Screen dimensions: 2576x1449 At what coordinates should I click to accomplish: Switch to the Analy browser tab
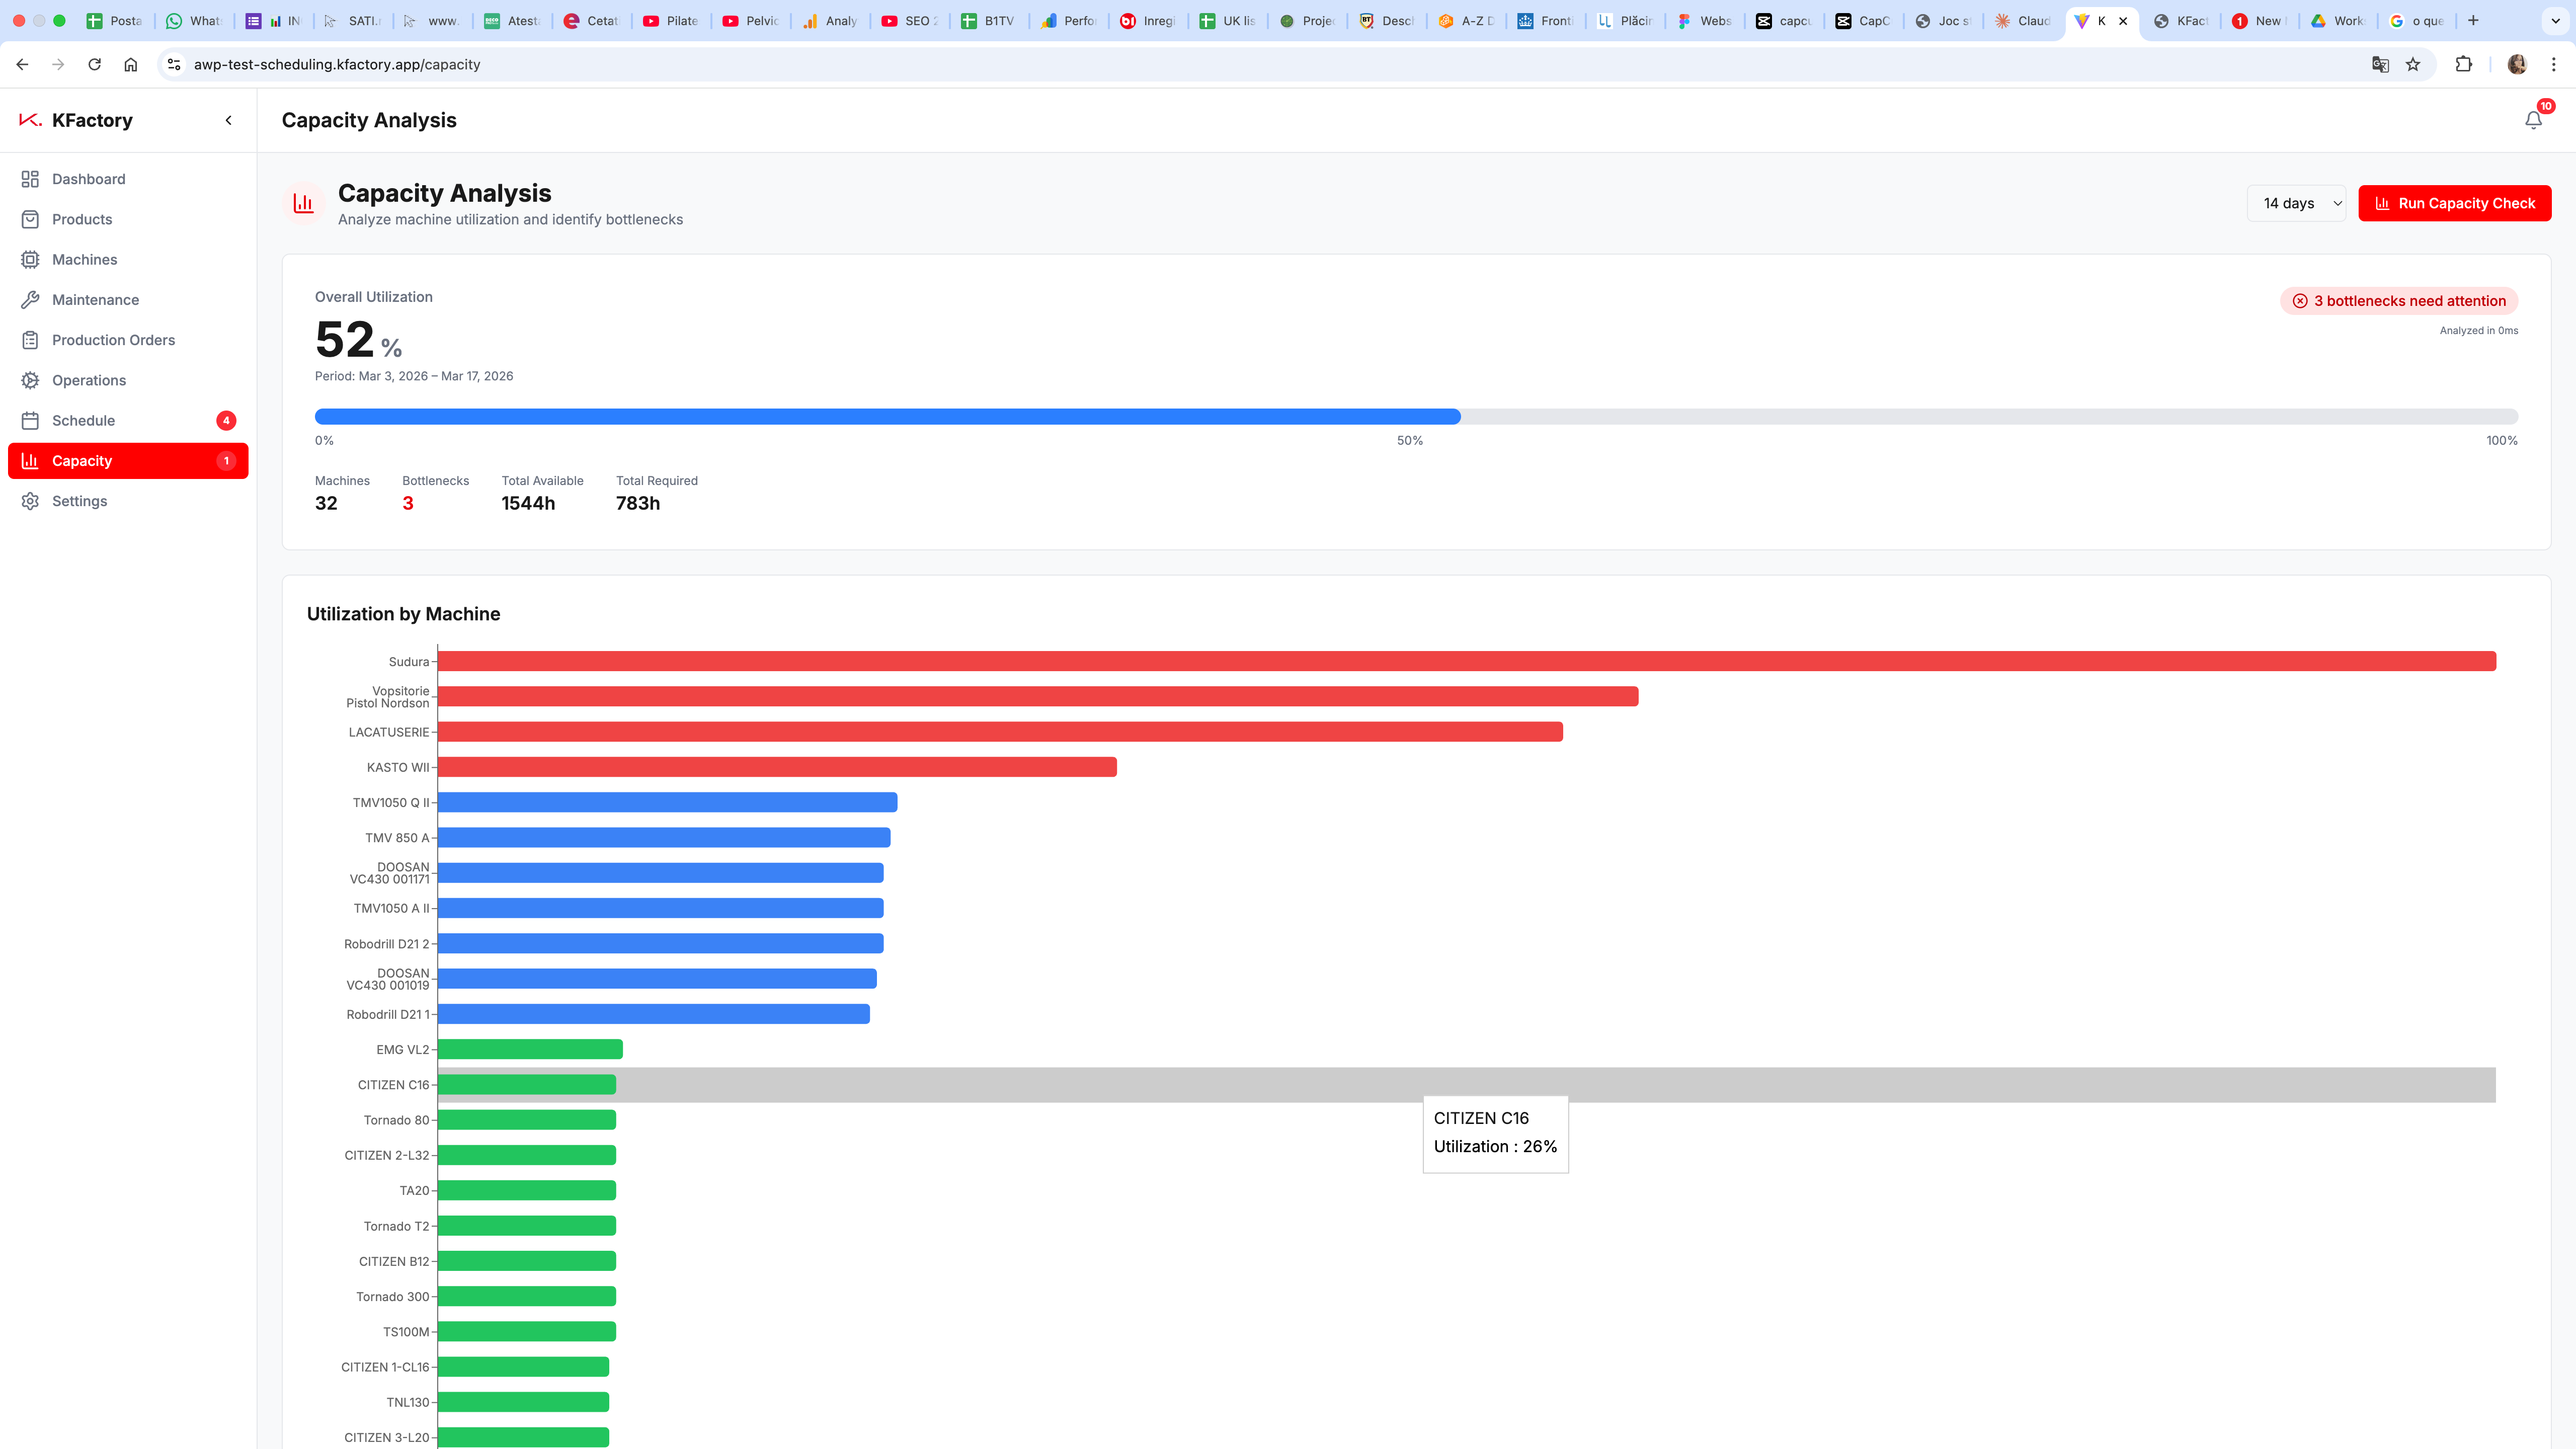point(831,21)
